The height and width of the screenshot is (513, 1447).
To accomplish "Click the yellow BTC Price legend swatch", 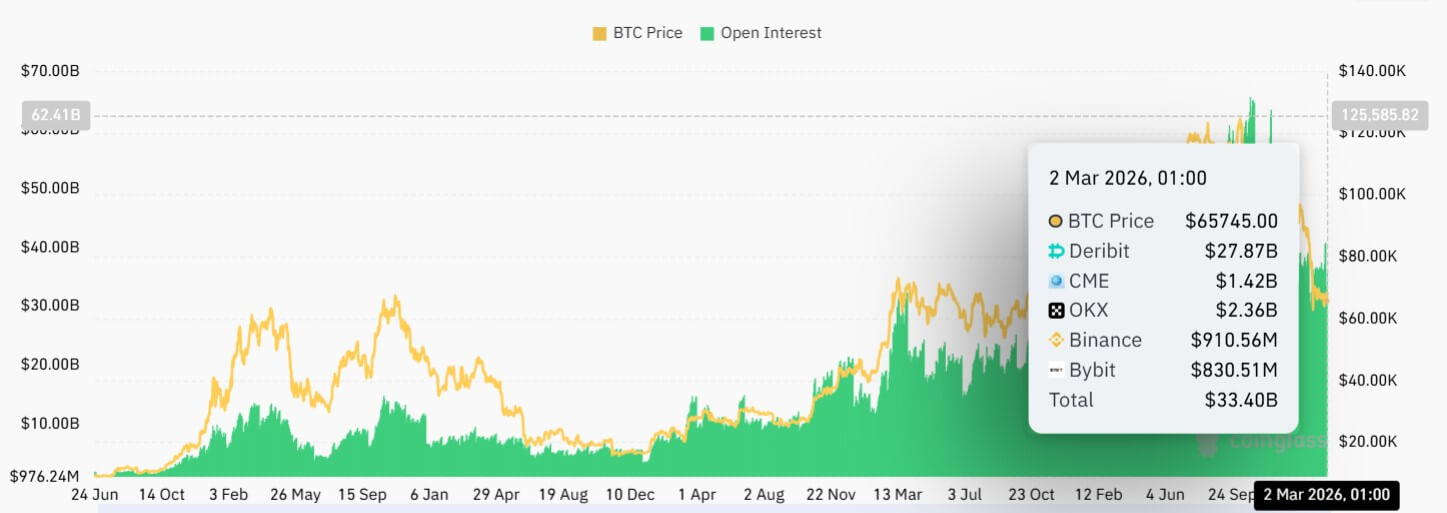I will (x=600, y=33).
